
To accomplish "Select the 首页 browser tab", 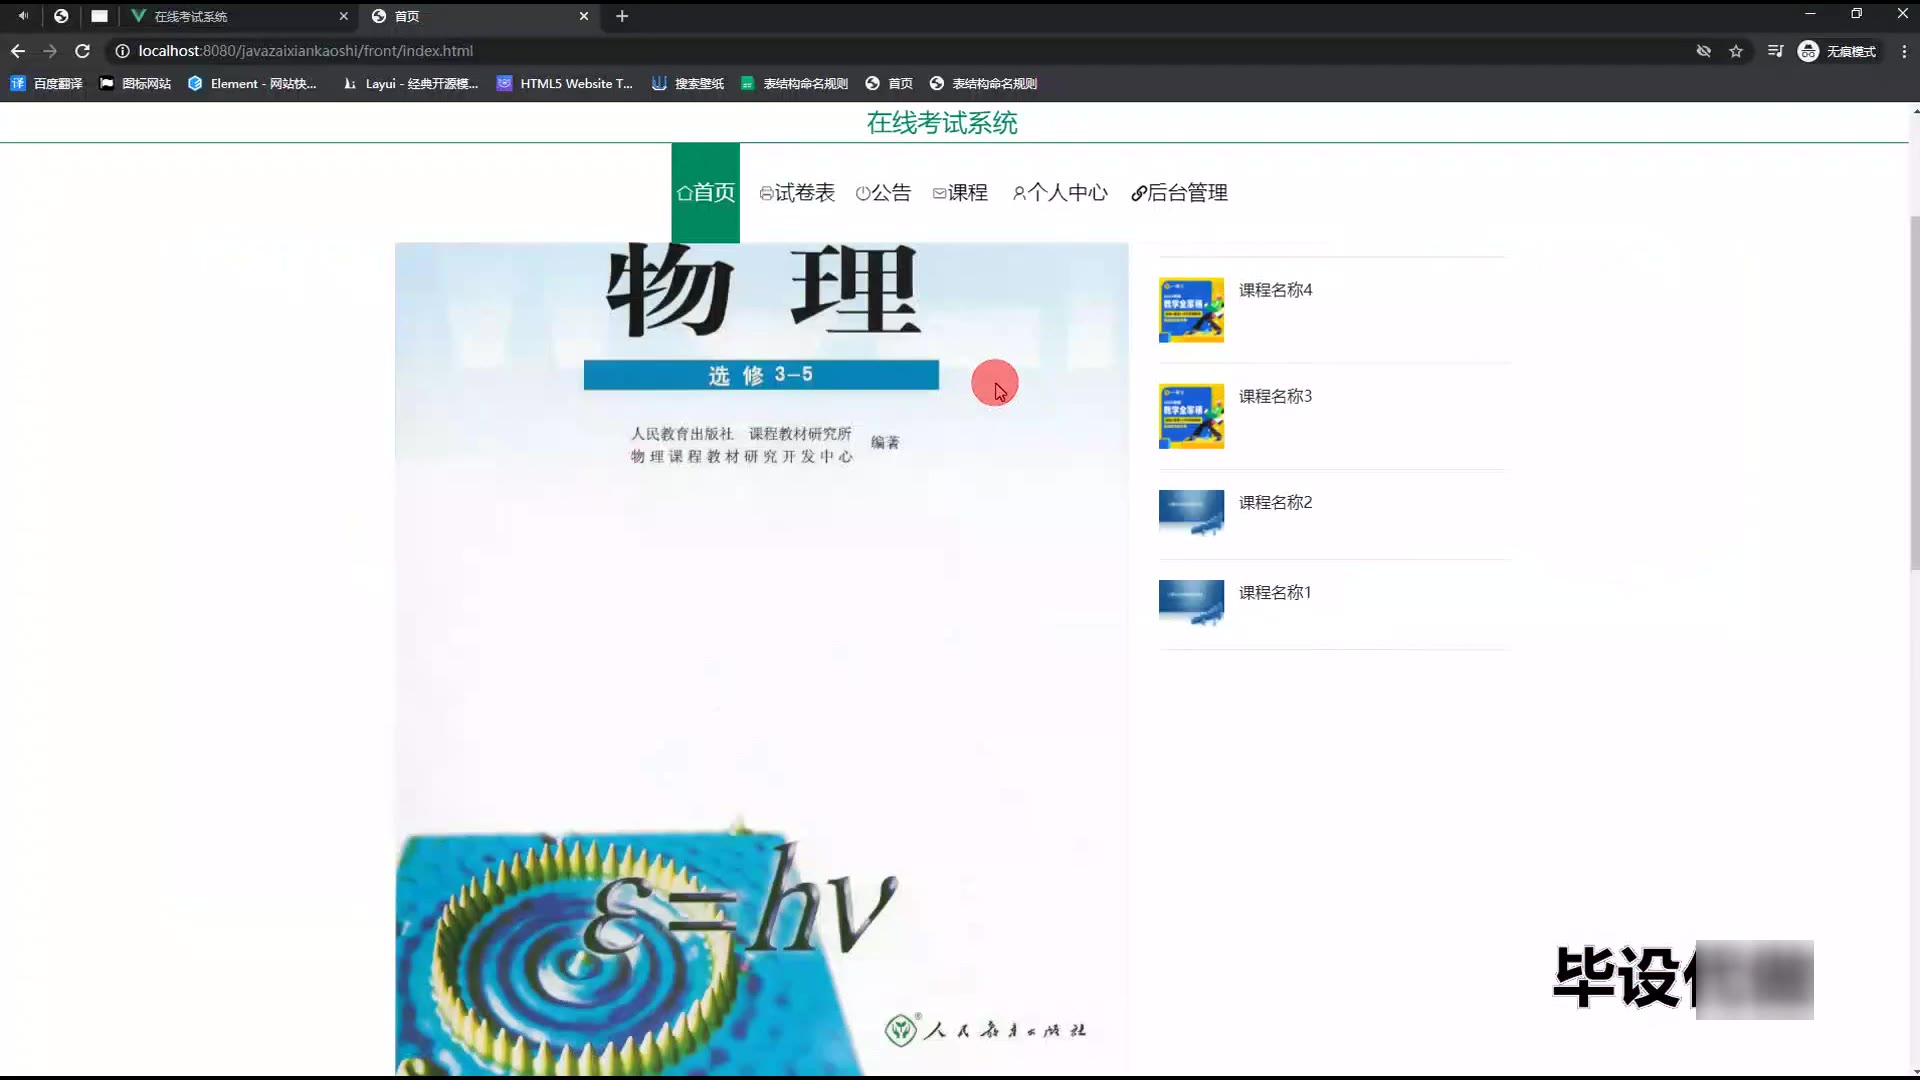I will [x=480, y=16].
